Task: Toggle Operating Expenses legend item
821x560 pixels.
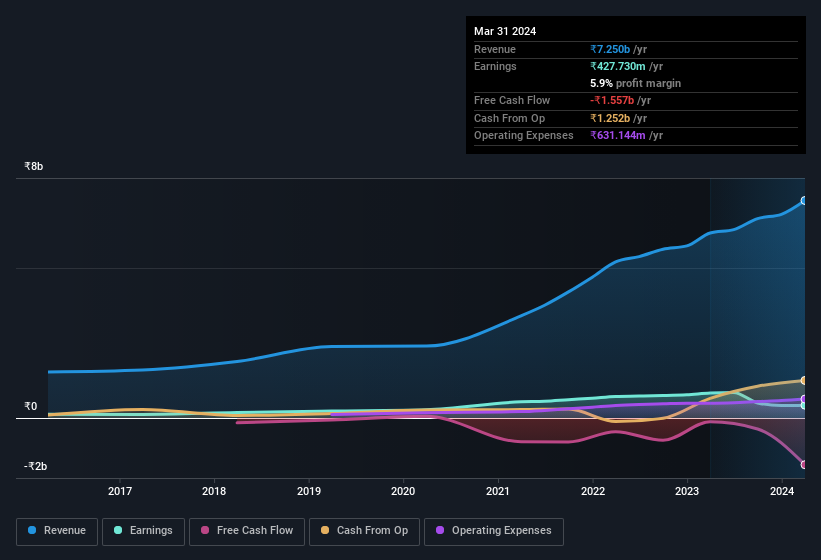Action: [x=493, y=531]
